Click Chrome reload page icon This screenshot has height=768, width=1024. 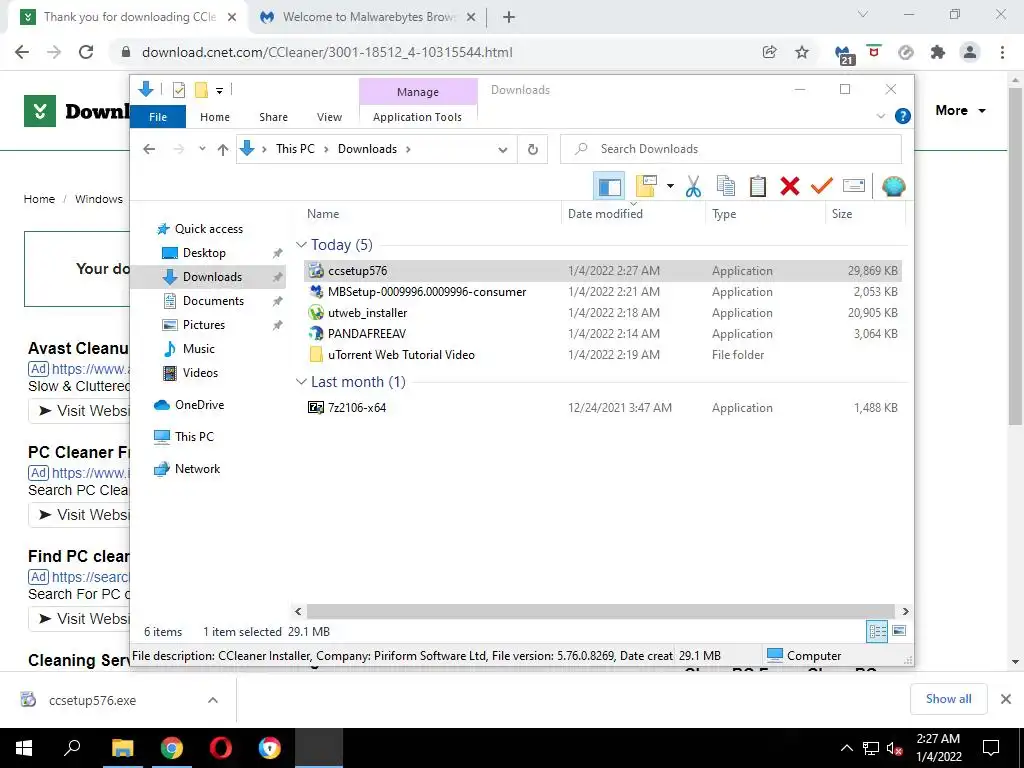[x=86, y=52]
